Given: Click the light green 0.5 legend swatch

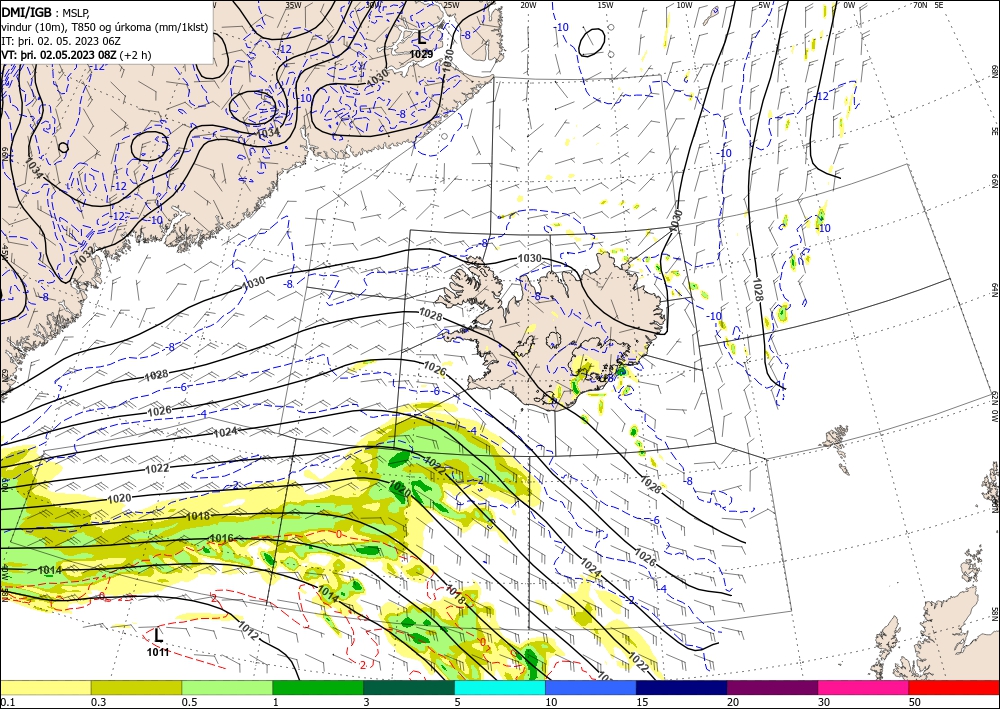Looking at the screenshot, I should coord(227,687).
